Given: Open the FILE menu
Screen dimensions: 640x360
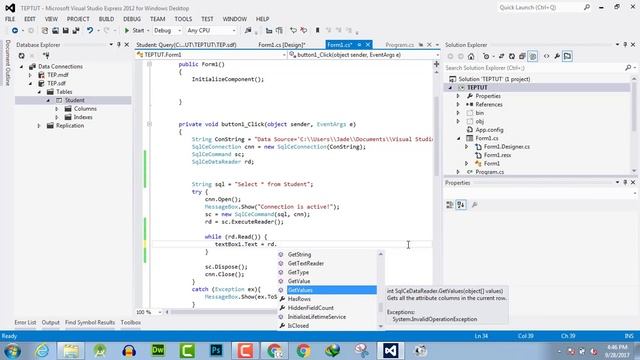Looking at the screenshot, I should (x=10, y=19).
